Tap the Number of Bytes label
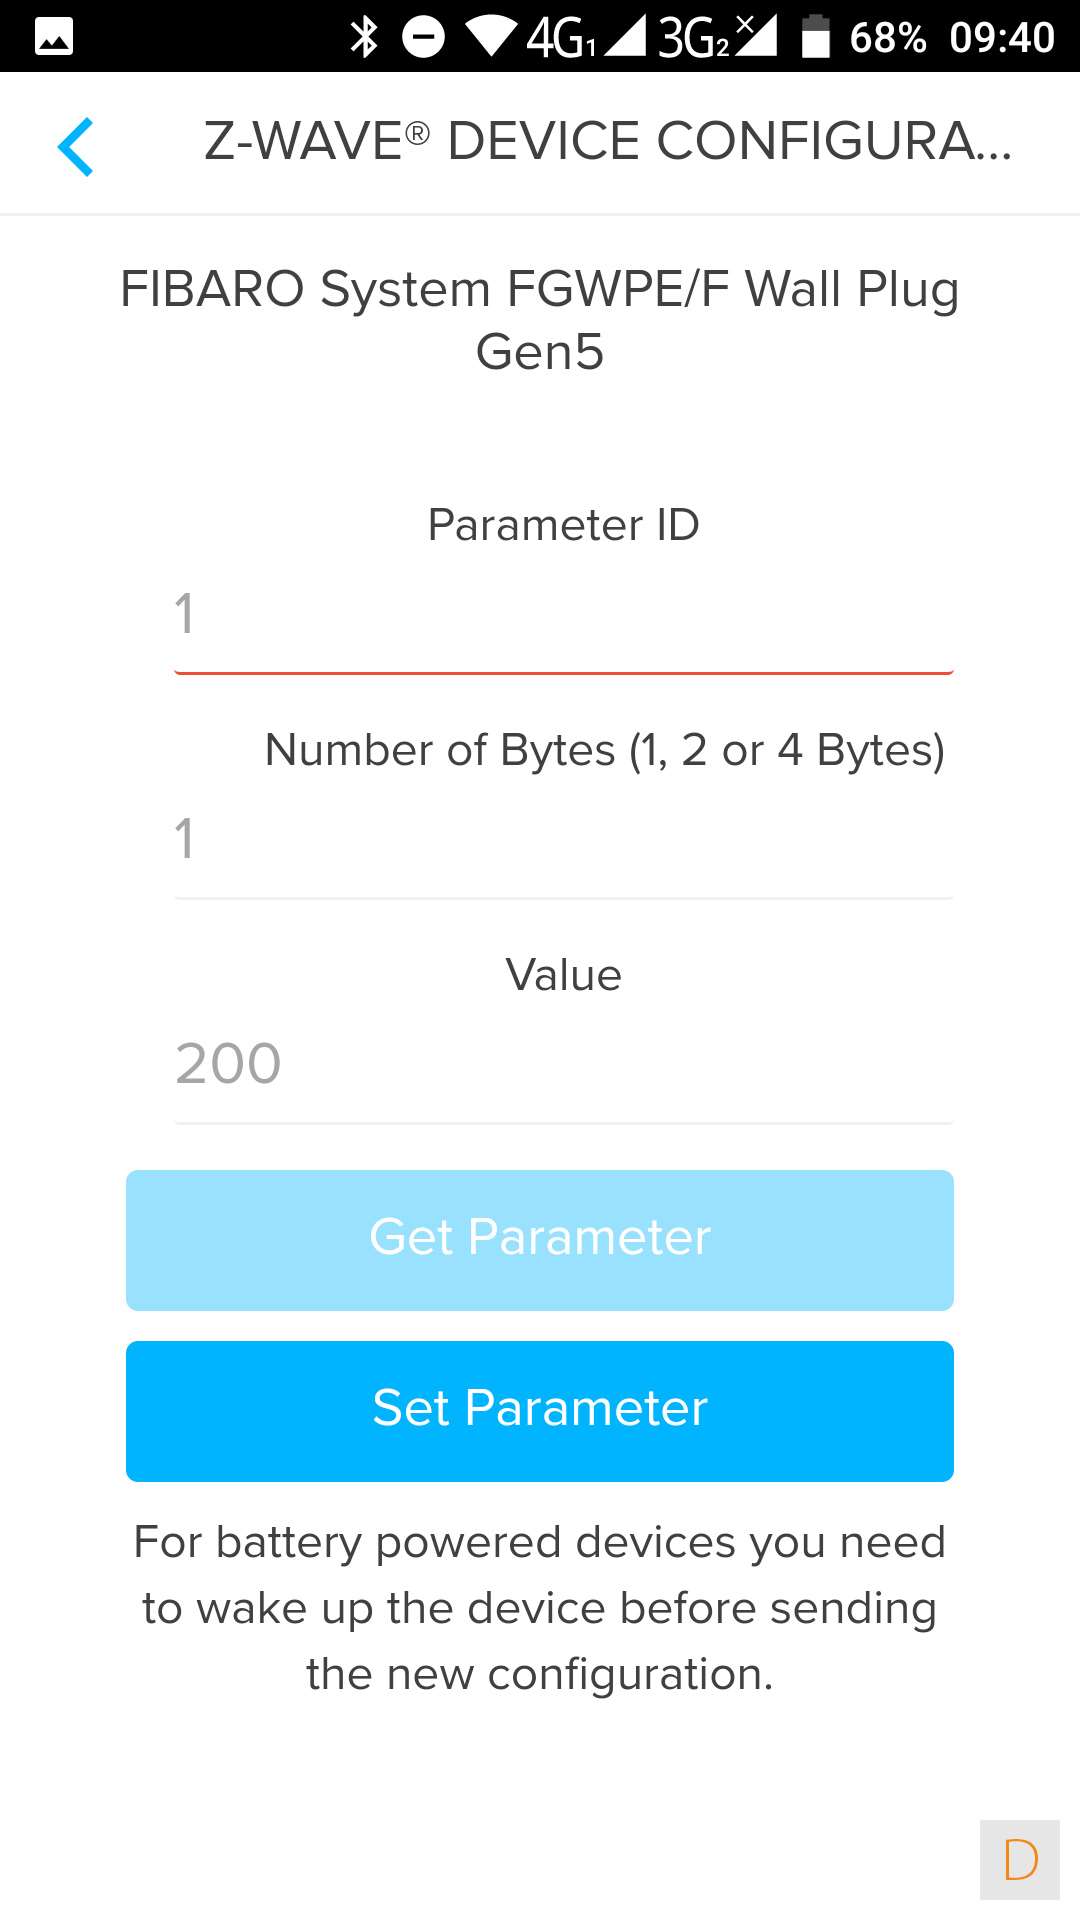This screenshot has width=1080, height=1920. 604,750
